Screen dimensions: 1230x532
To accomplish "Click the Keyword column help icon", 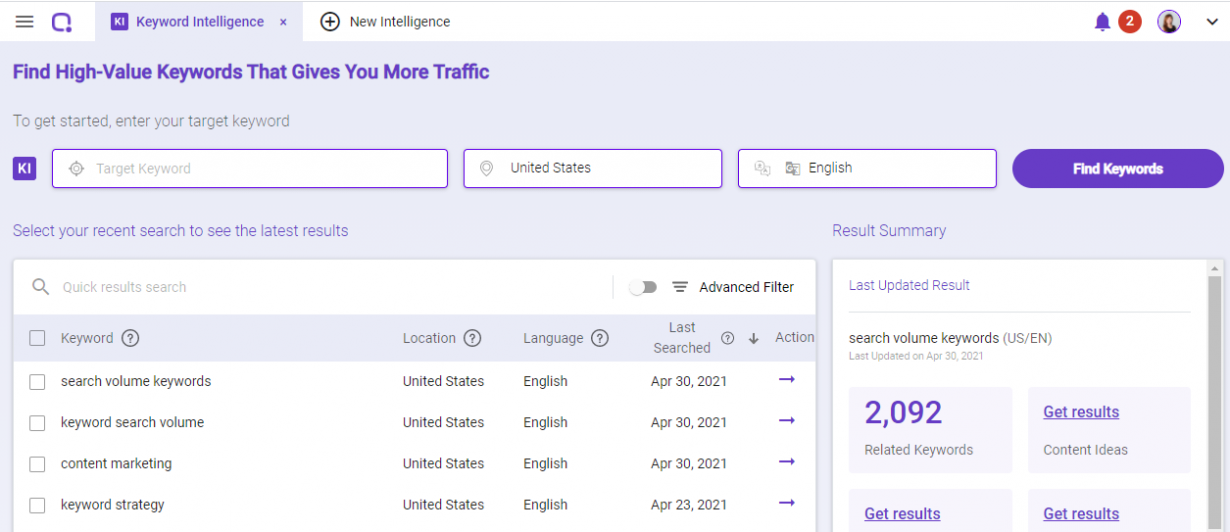I will (130, 338).
